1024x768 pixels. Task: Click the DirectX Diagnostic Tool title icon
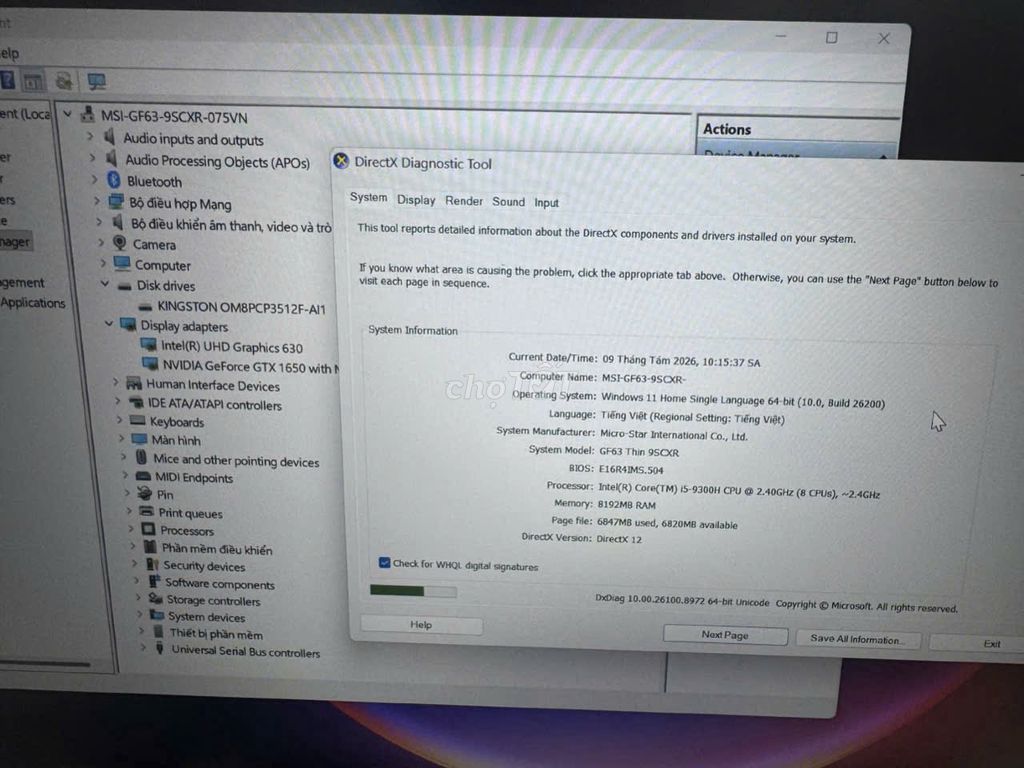(x=341, y=161)
